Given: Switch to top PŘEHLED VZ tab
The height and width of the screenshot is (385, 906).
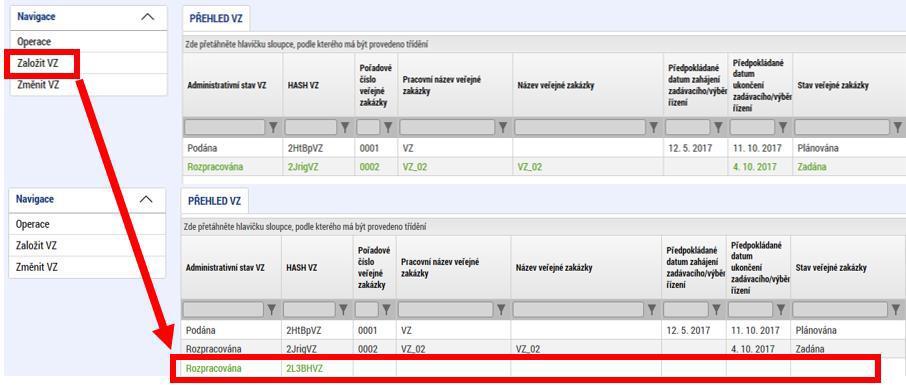Looking at the screenshot, I should (x=216, y=18).
